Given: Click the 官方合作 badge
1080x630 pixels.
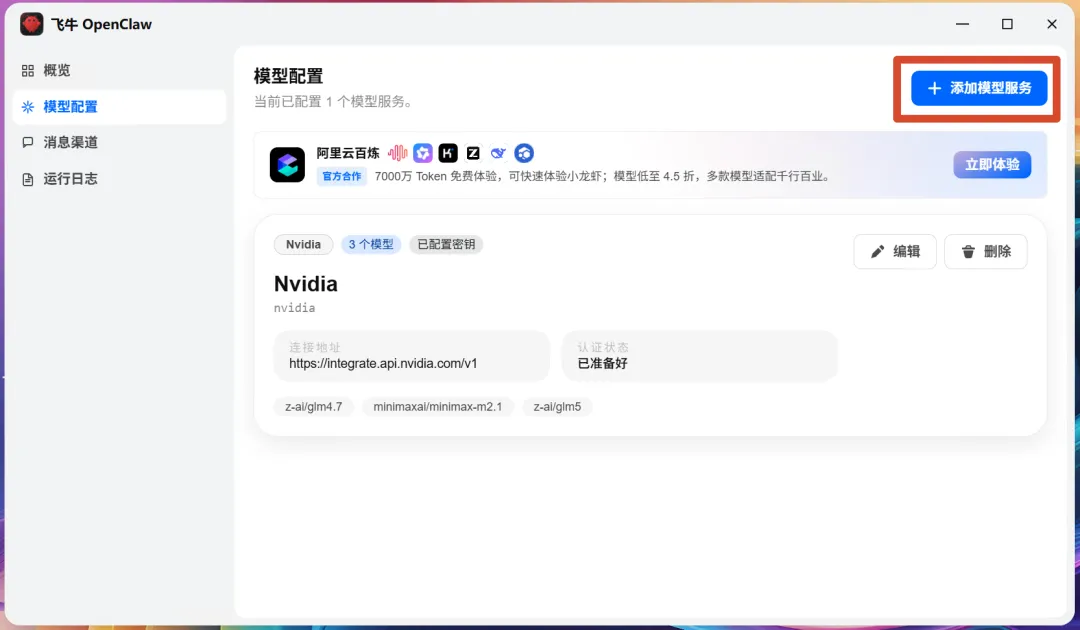Looking at the screenshot, I should [x=342, y=176].
